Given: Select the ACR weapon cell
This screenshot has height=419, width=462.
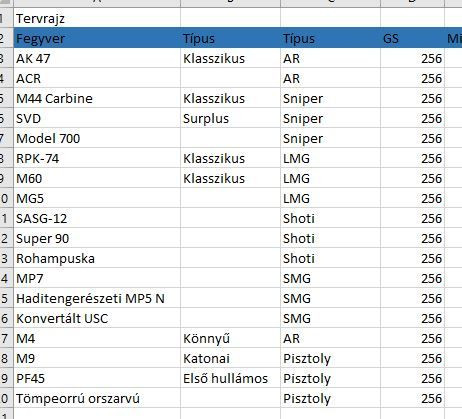Looking at the screenshot, I should (x=97, y=78).
